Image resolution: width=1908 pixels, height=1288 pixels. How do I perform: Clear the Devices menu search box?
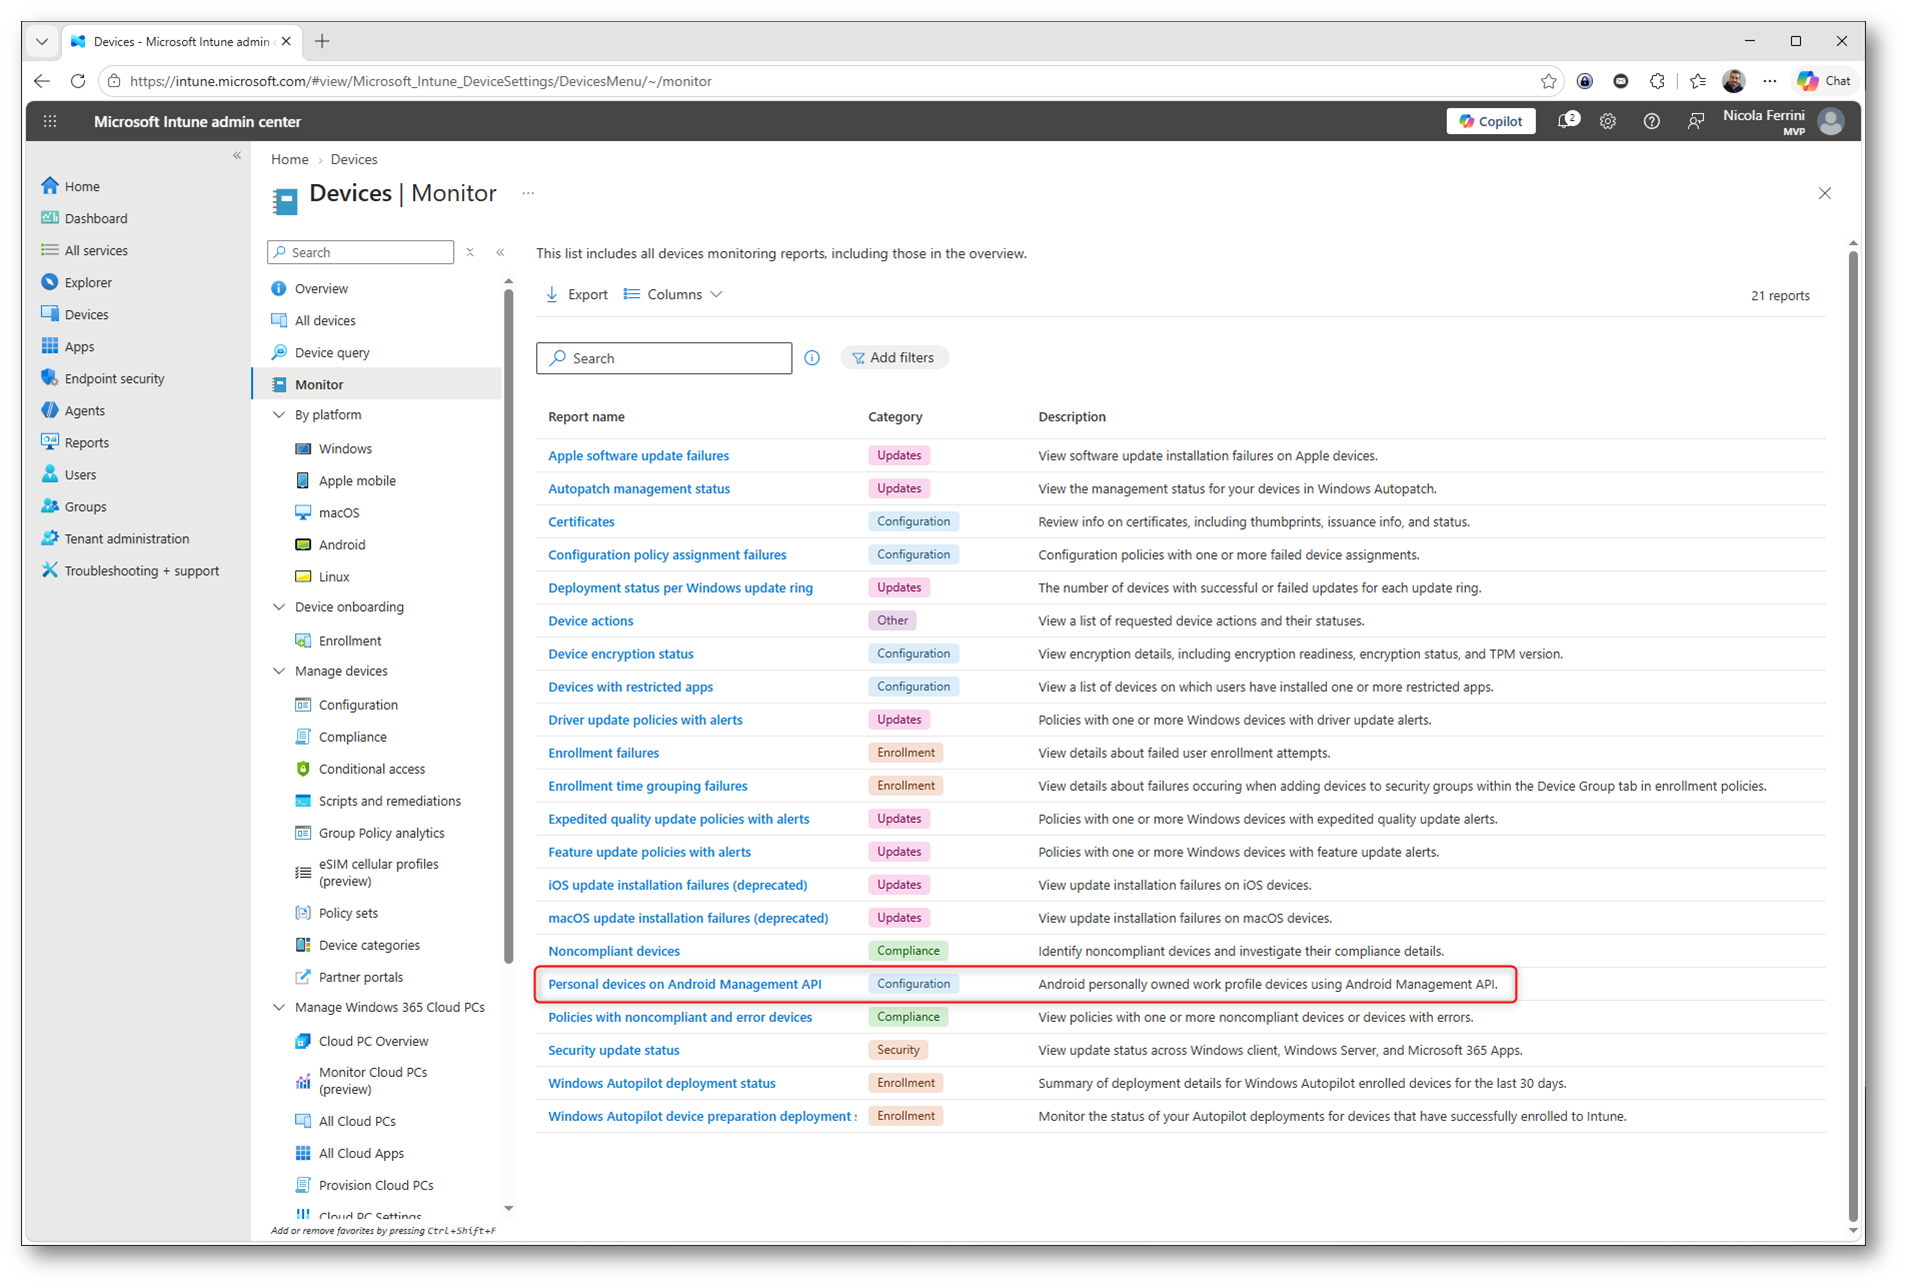point(470,252)
